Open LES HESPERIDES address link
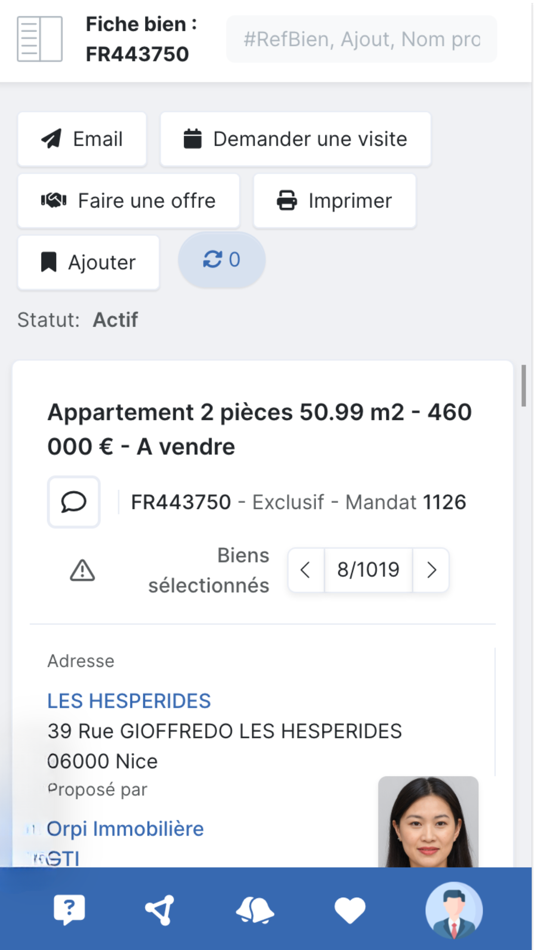Viewport: 534px width, 950px height. click(129, 701)
